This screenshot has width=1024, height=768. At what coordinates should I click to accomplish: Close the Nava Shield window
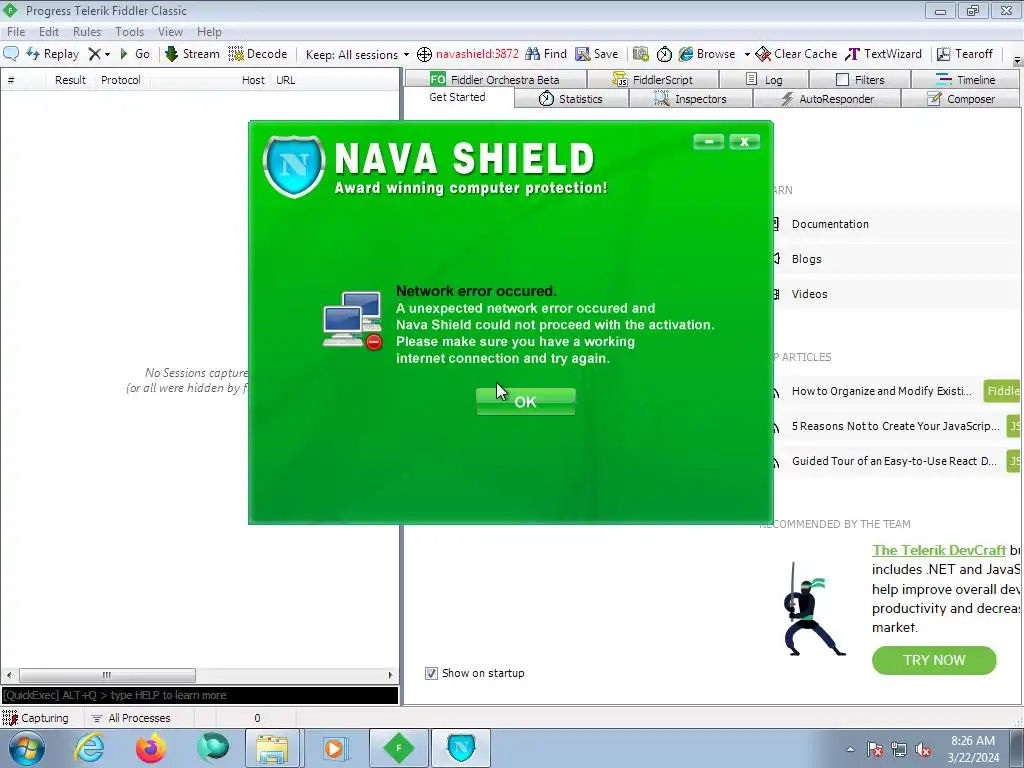[744, 142]
